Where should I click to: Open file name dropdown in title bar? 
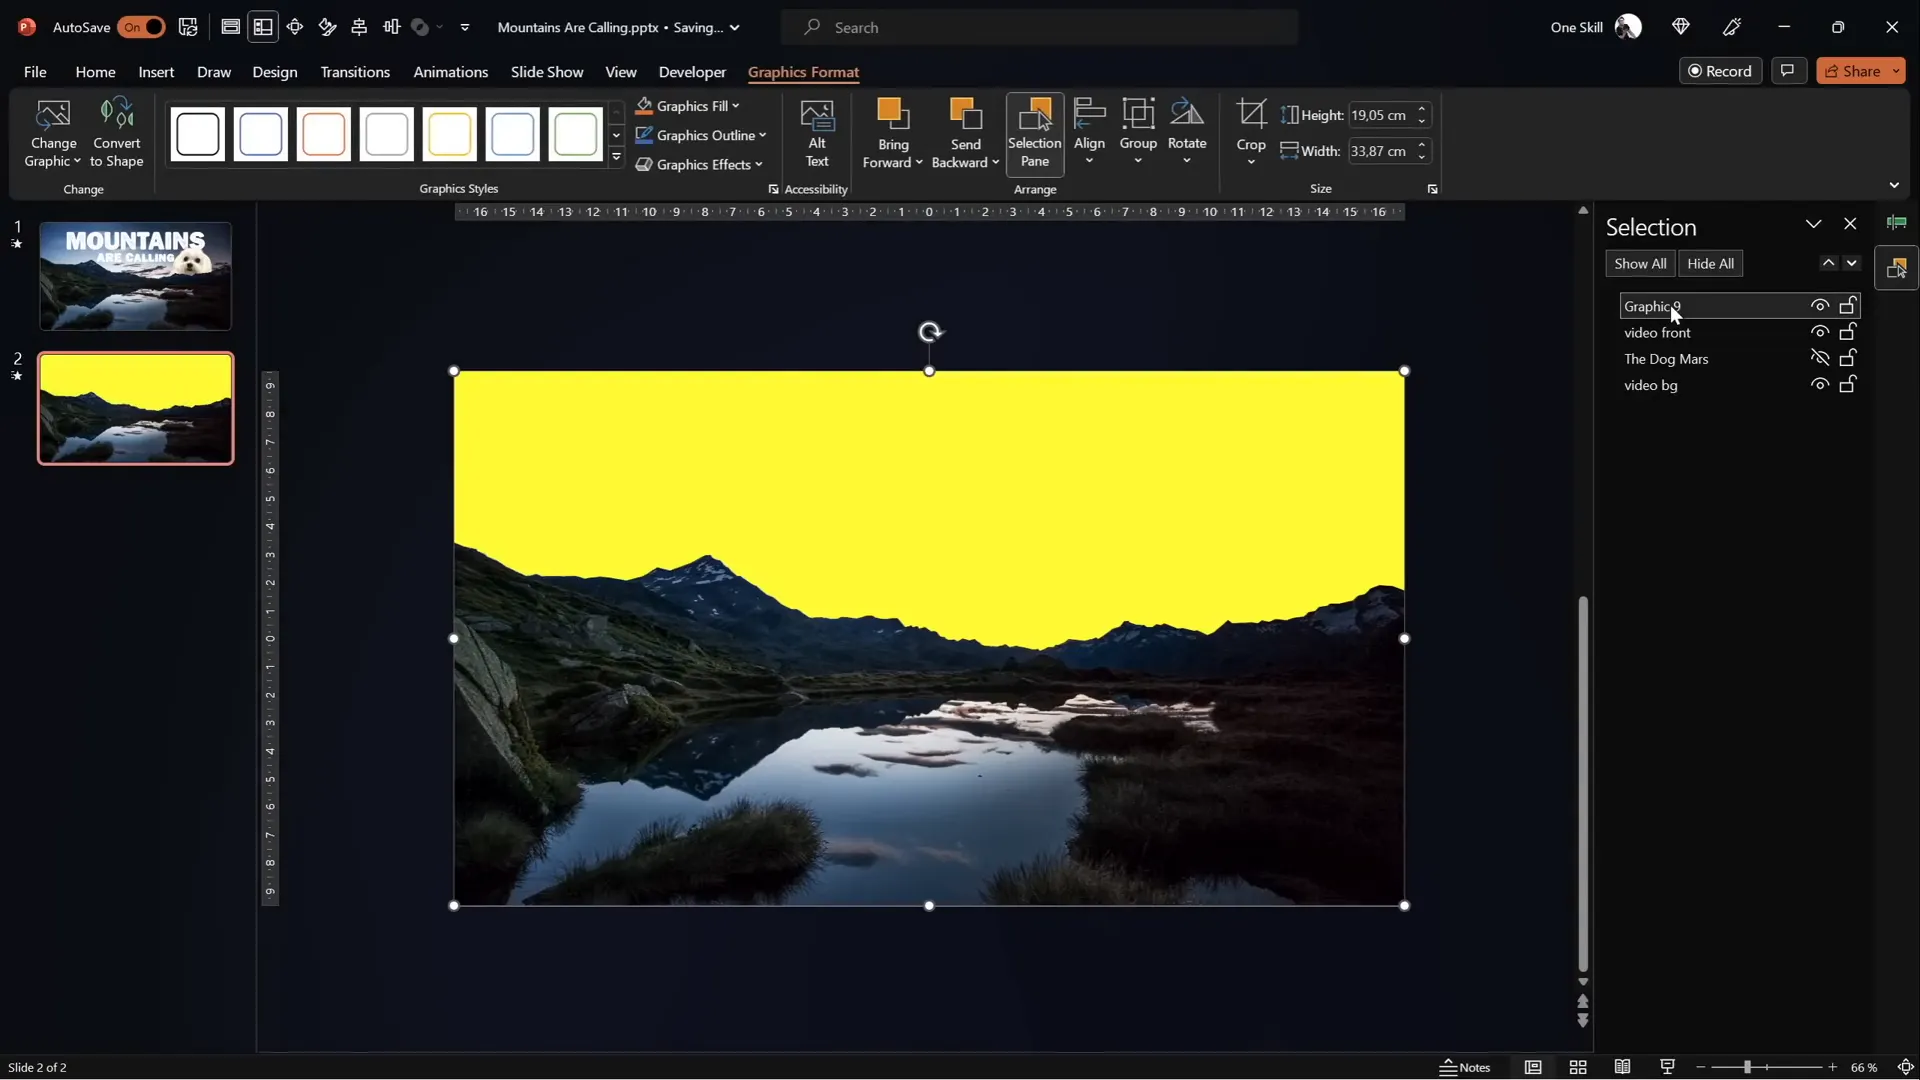735,27
